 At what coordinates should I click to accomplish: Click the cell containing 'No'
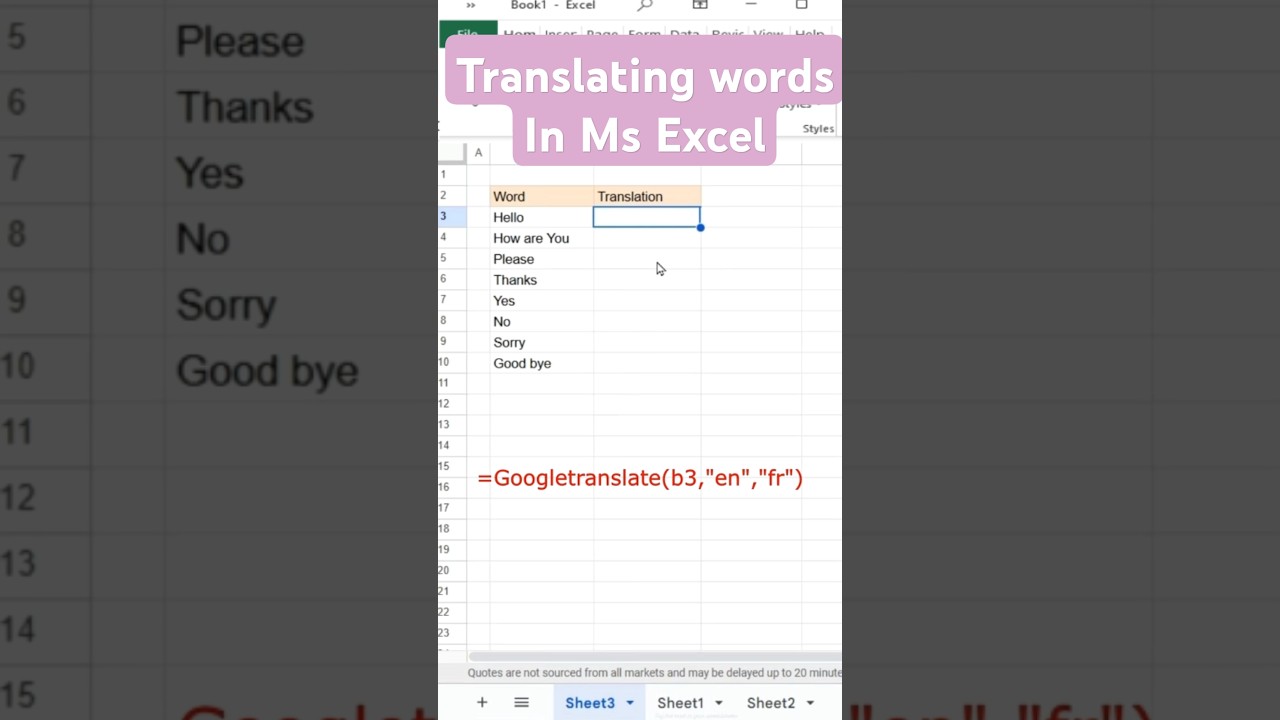(x=541, y=322)
